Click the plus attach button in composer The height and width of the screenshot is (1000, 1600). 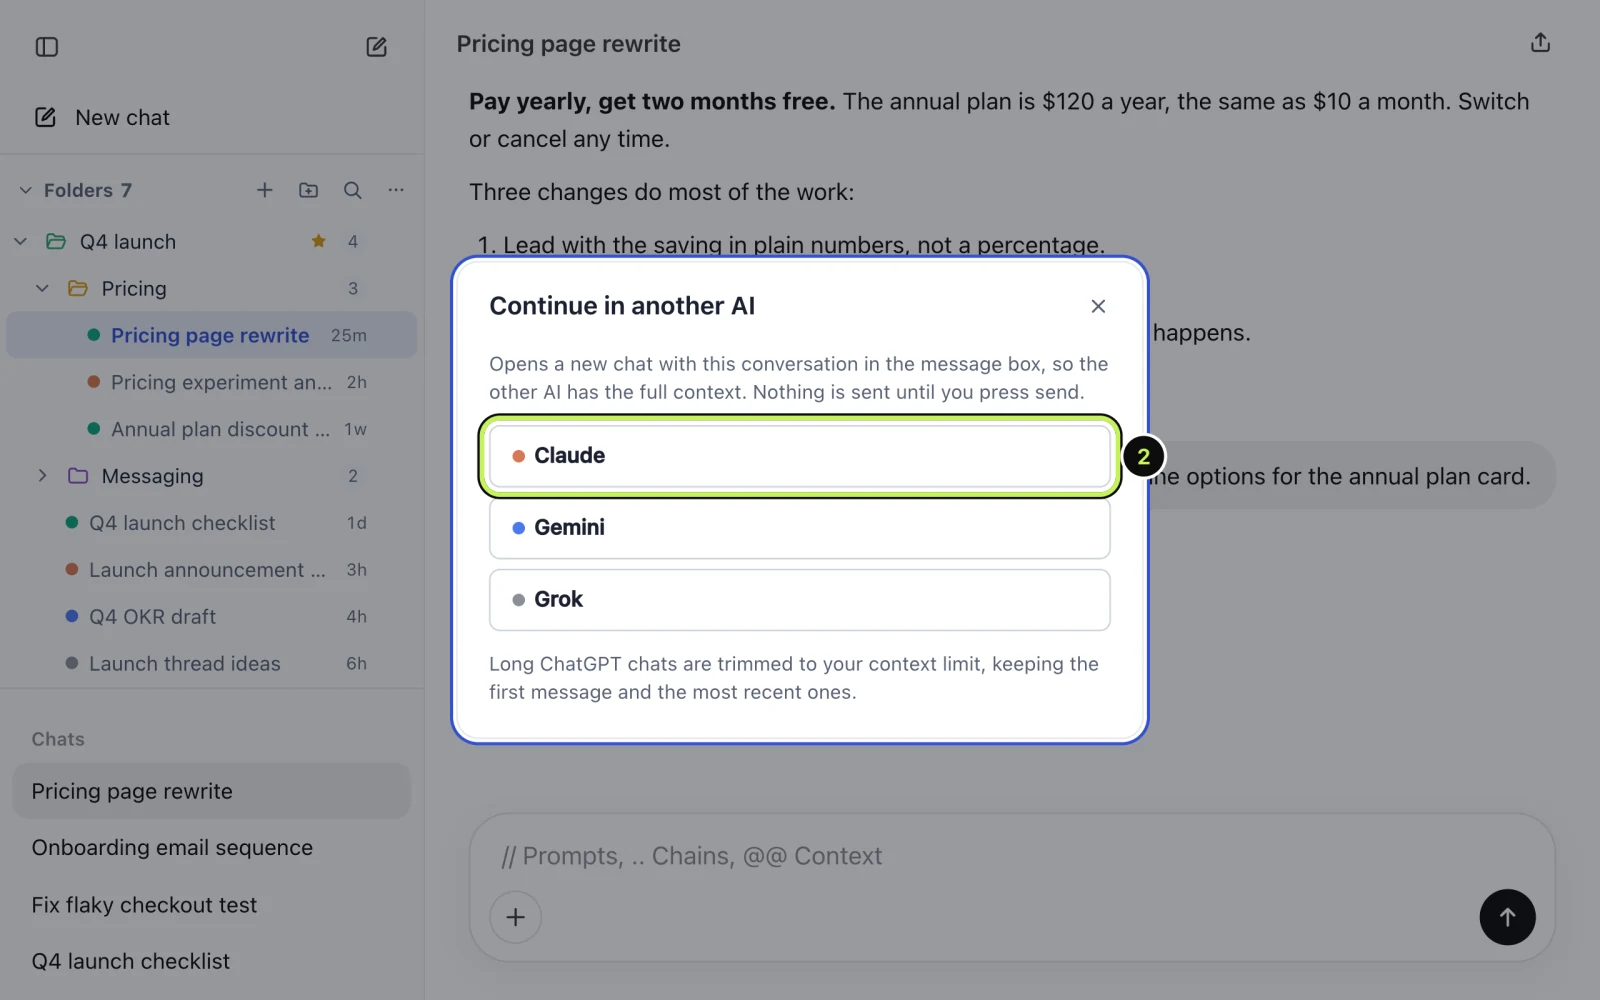pos(516,917)
